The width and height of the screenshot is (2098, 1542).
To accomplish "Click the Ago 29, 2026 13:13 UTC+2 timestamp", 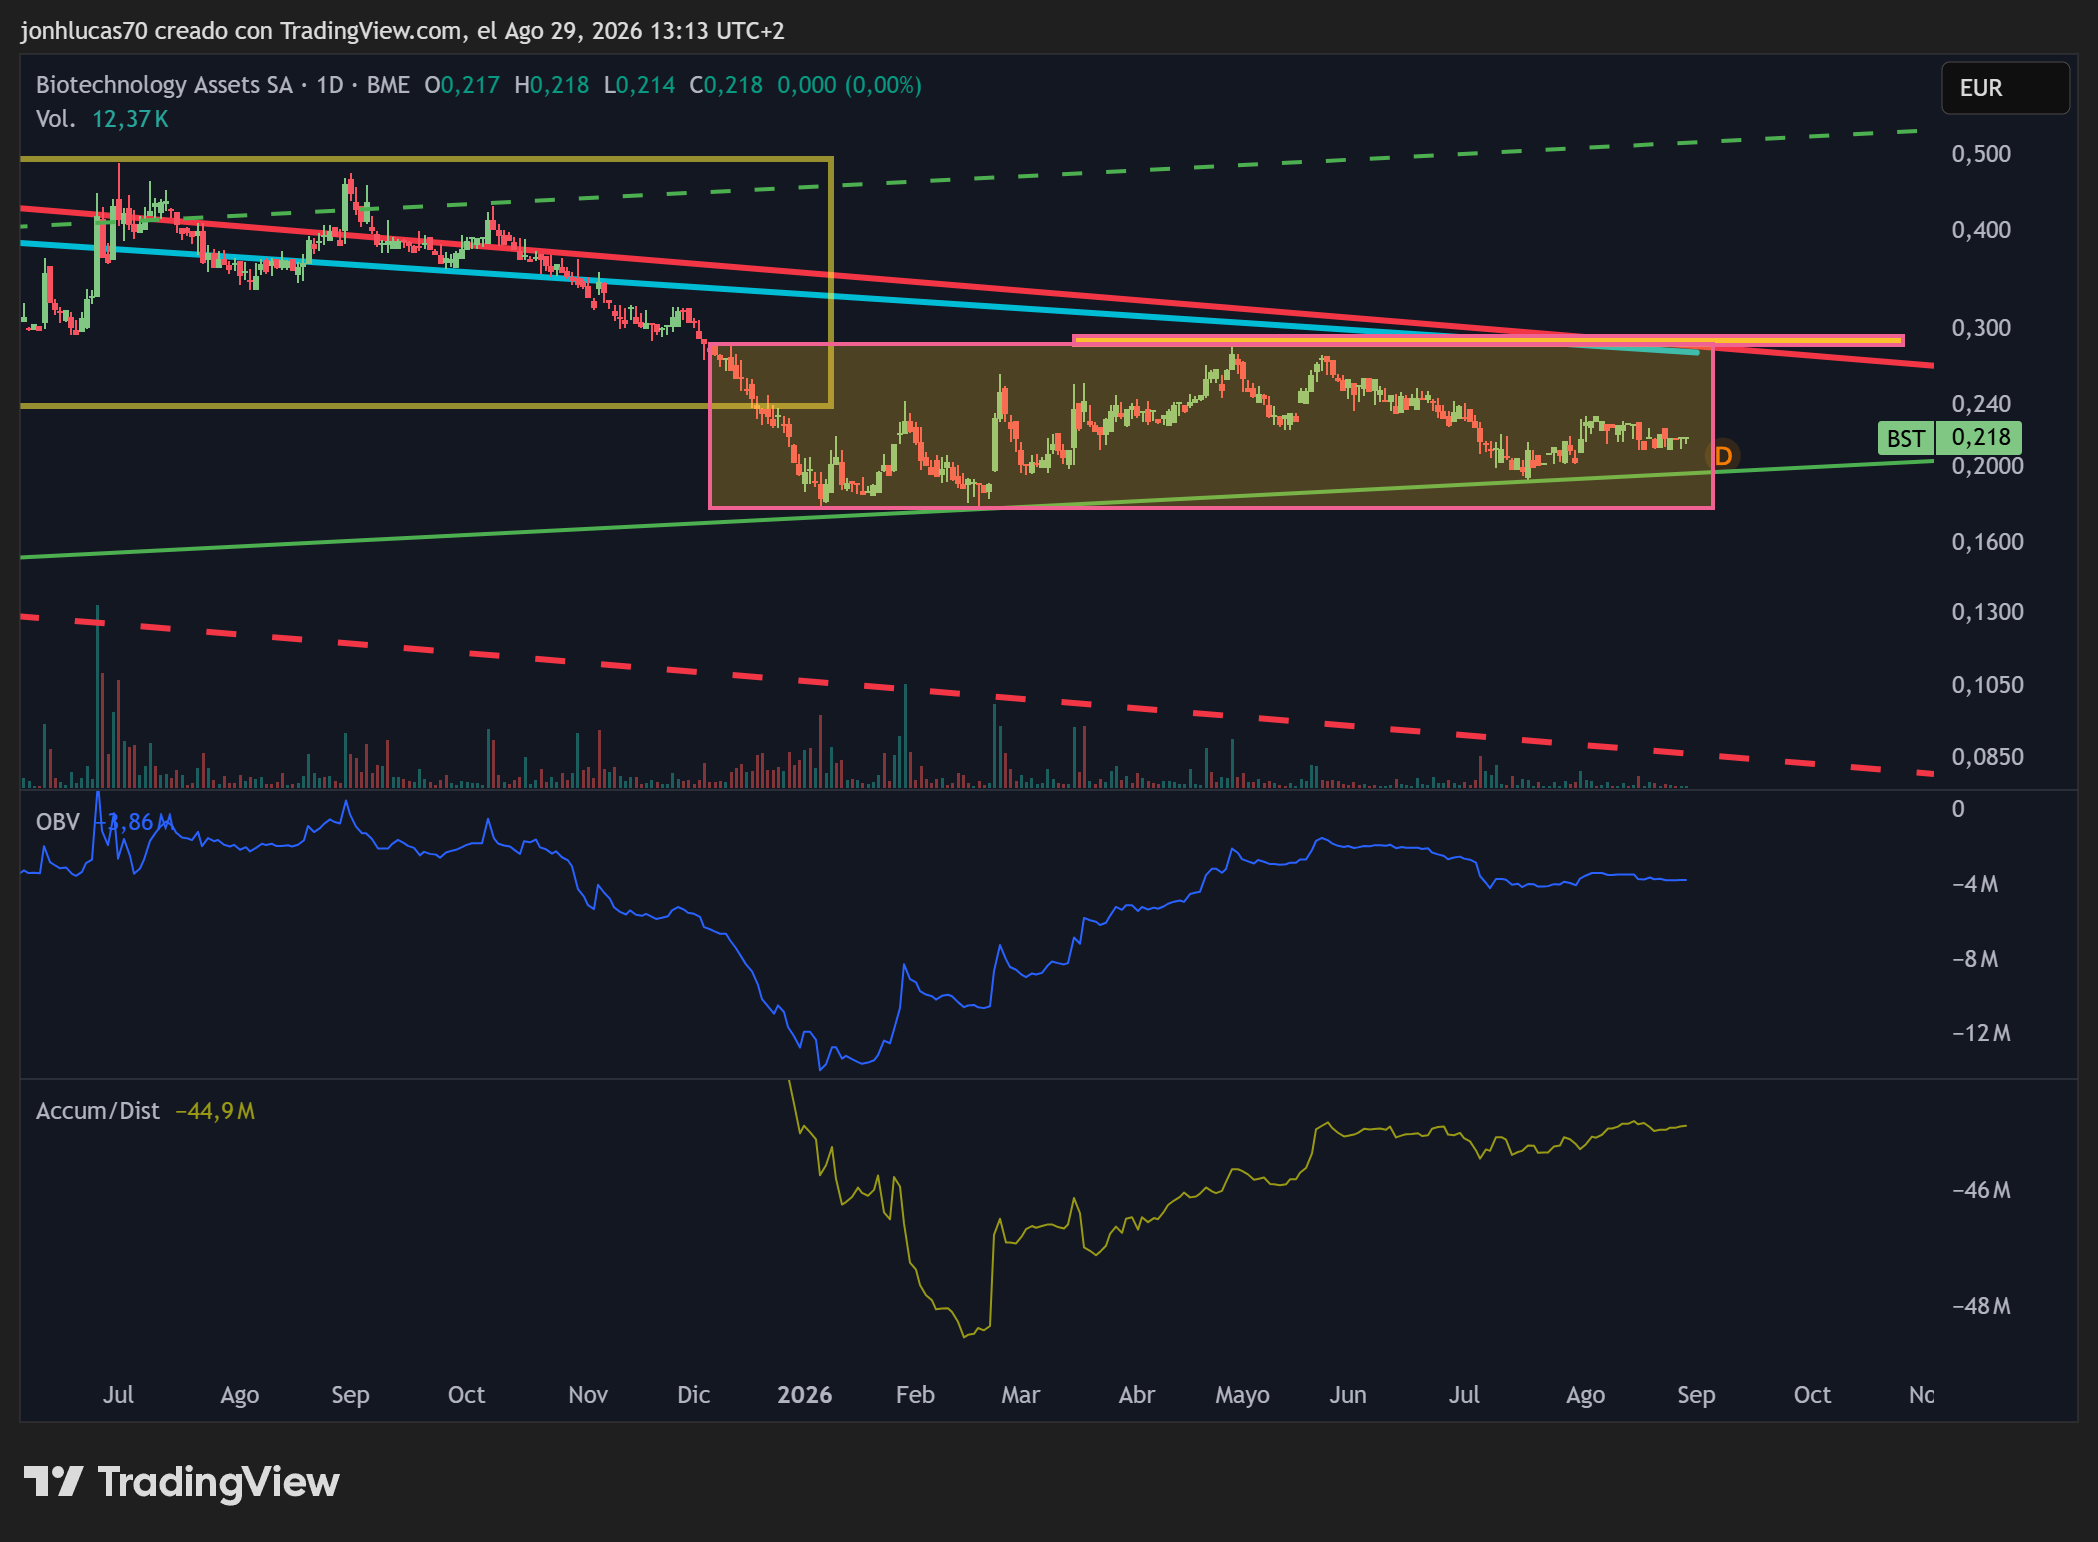I will click(644, 31).
